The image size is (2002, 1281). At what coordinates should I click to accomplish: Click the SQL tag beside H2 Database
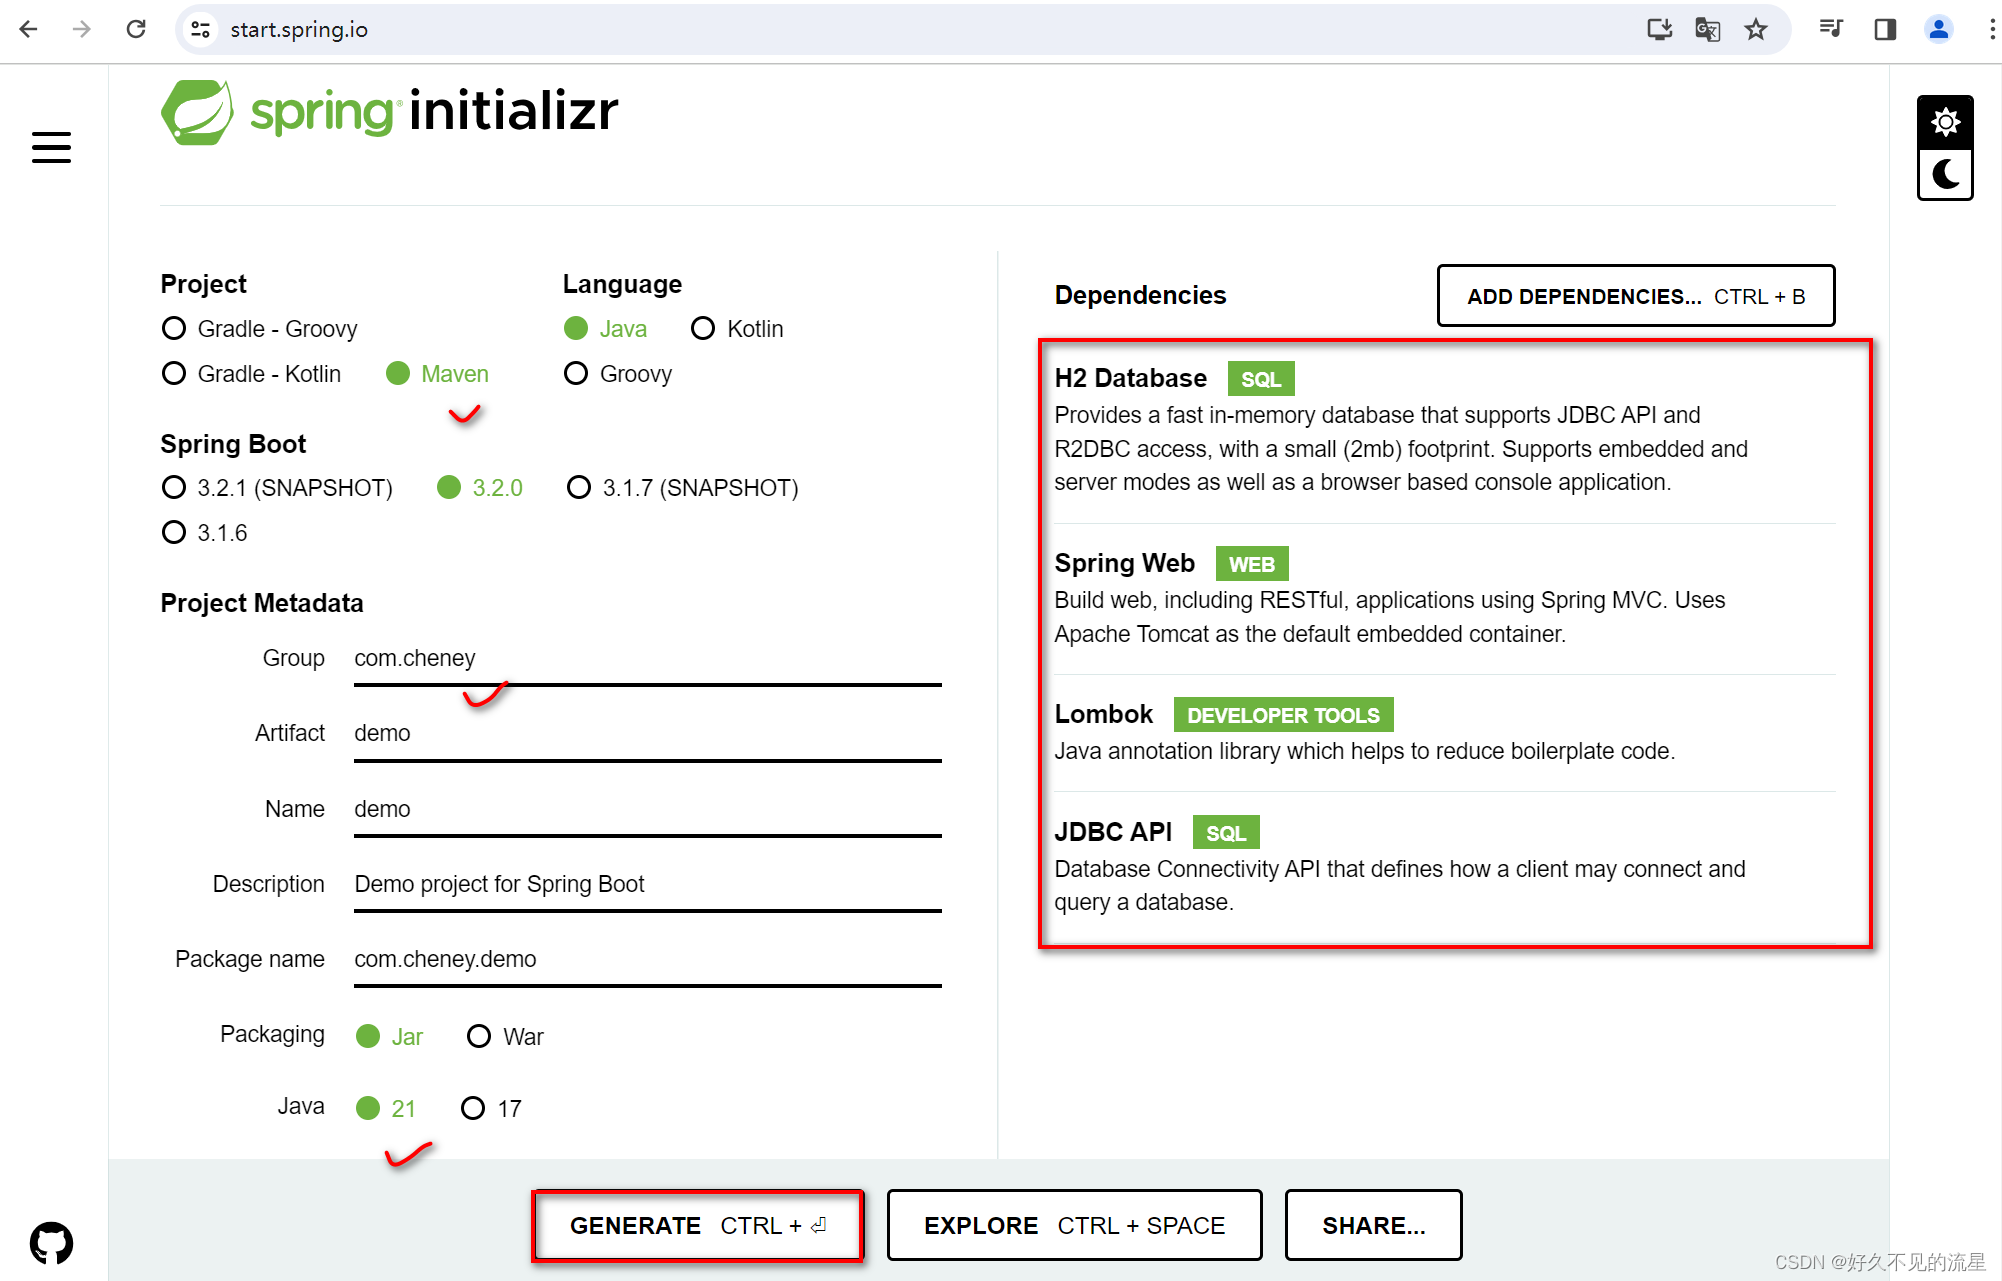tap(1261, 379)
